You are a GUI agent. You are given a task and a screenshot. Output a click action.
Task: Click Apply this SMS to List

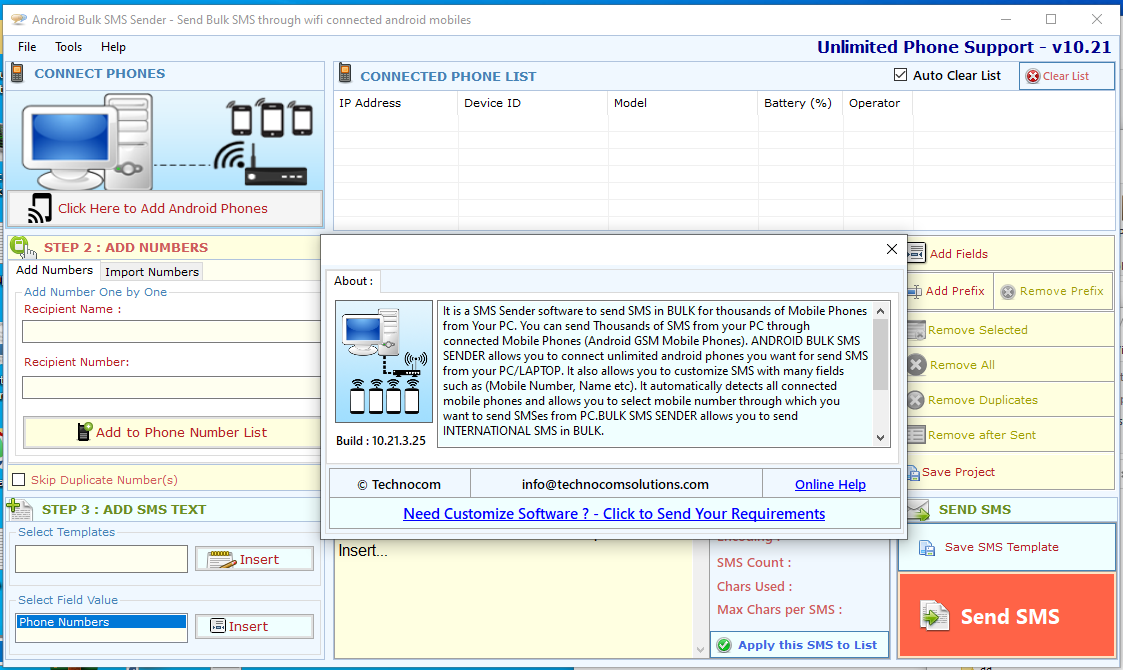tap(798, 645)
